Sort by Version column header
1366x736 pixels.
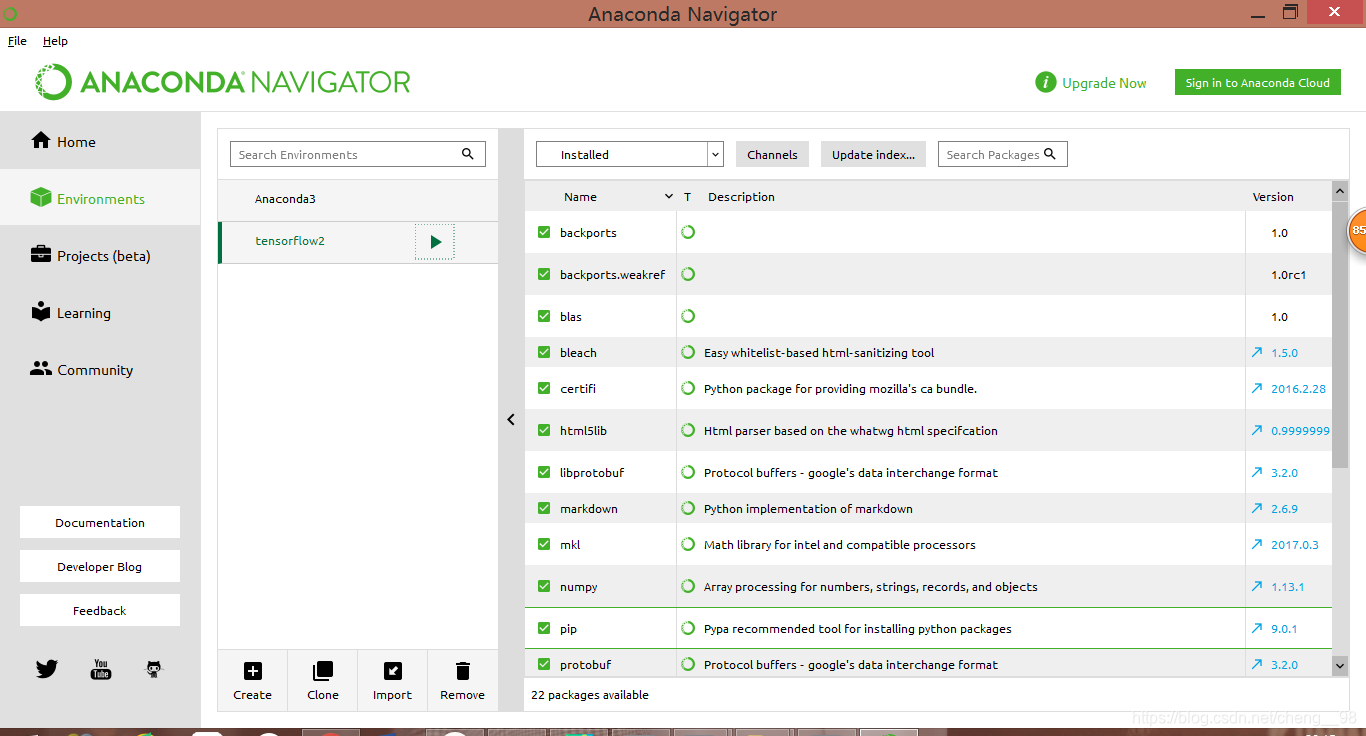(1273, 197)
